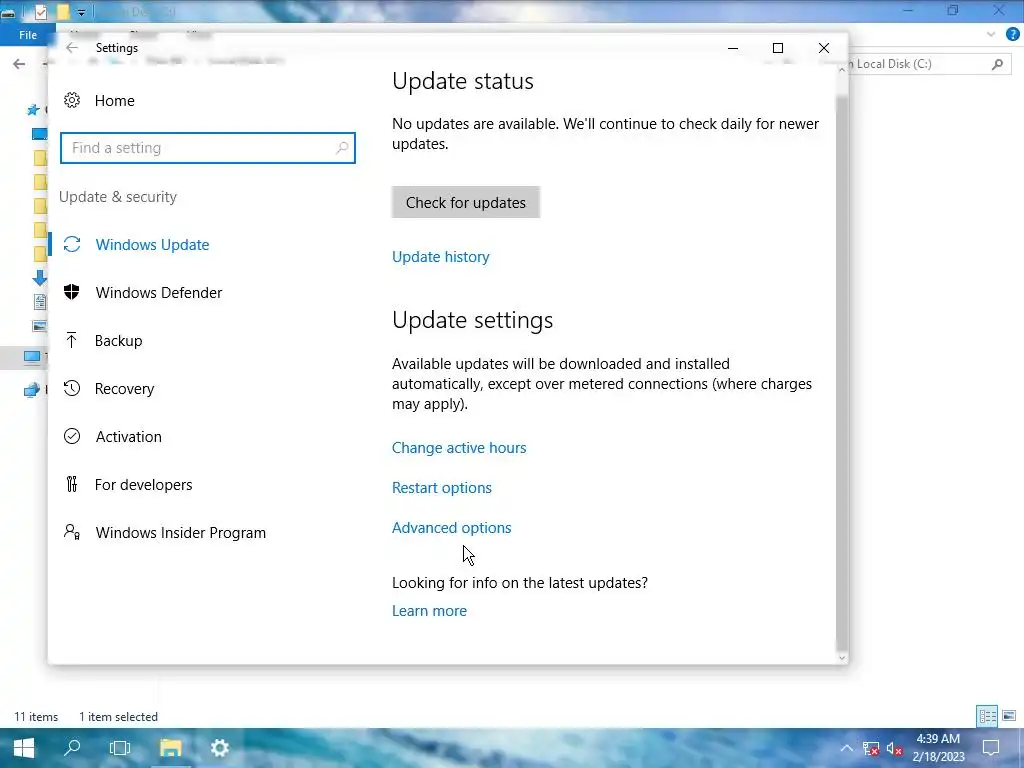Click the Activation checkmark circle icon
This screenshot has width=1024, height=768.
tap(72, 436)
